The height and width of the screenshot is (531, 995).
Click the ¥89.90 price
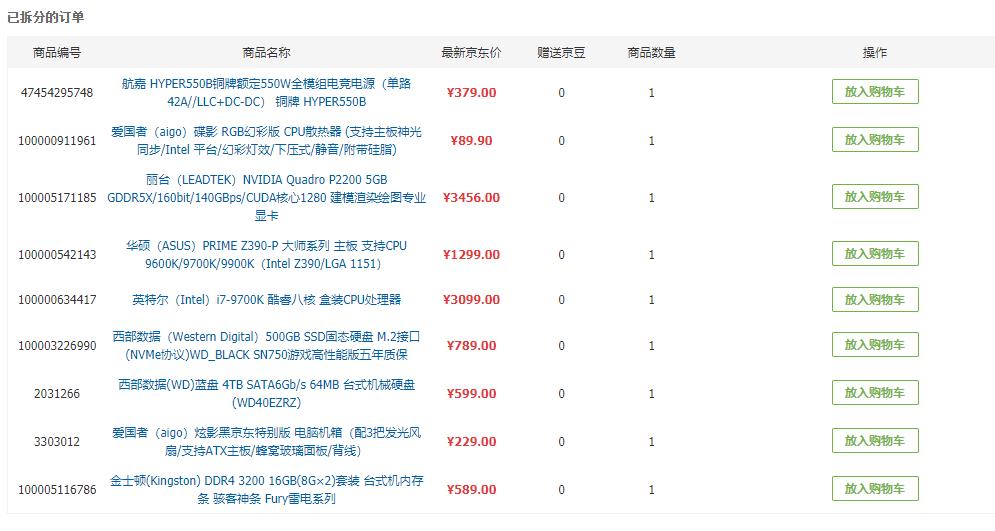[x=471, y=141]
